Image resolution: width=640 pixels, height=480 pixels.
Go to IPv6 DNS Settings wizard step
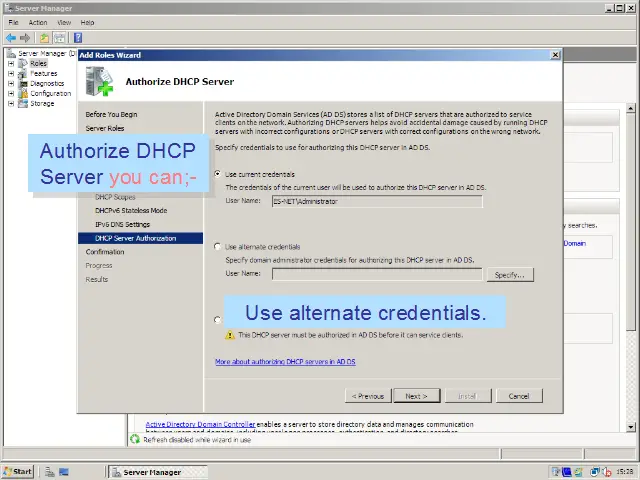(122, 224)
